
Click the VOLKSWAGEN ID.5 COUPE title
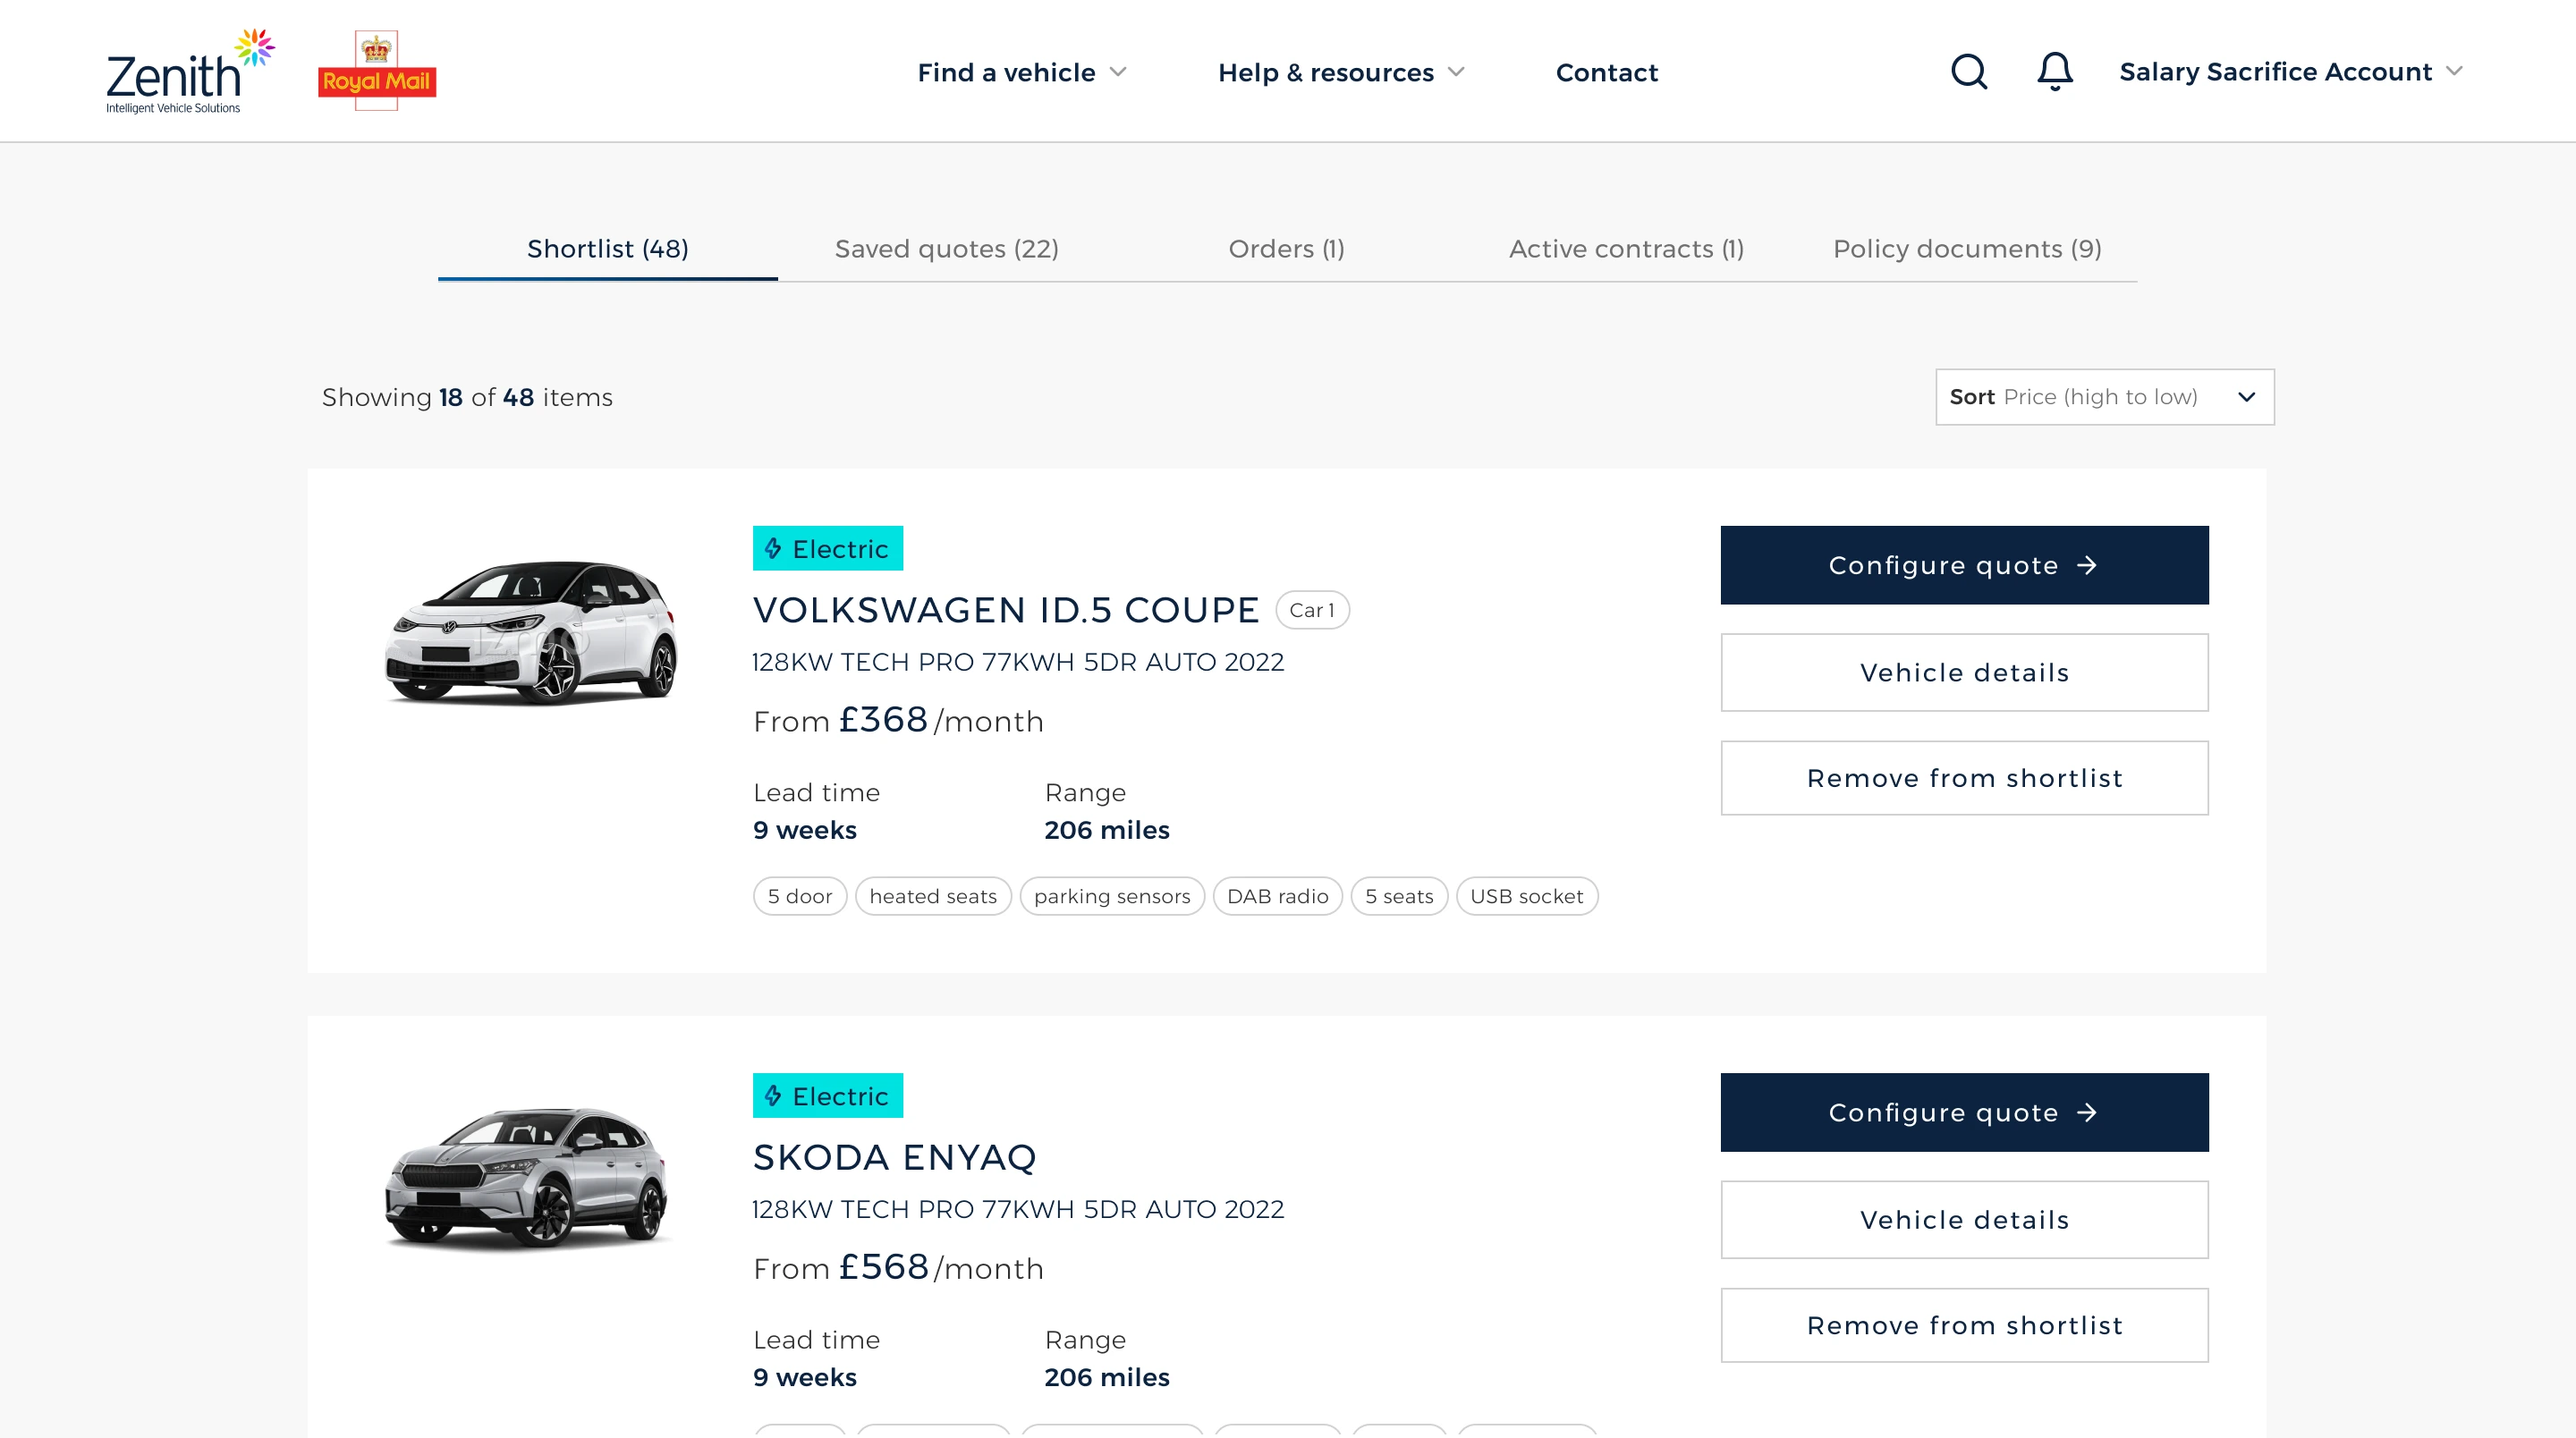1006,610
